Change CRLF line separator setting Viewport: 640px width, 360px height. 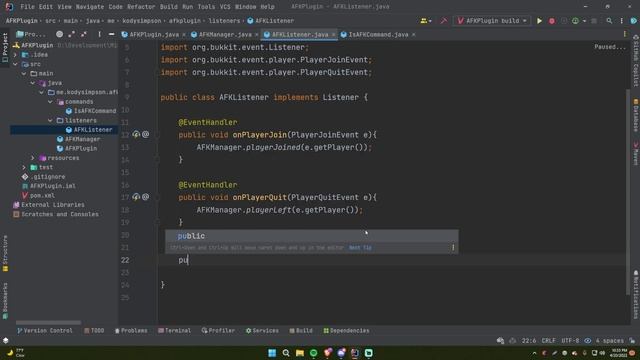(x=548, y=341)
